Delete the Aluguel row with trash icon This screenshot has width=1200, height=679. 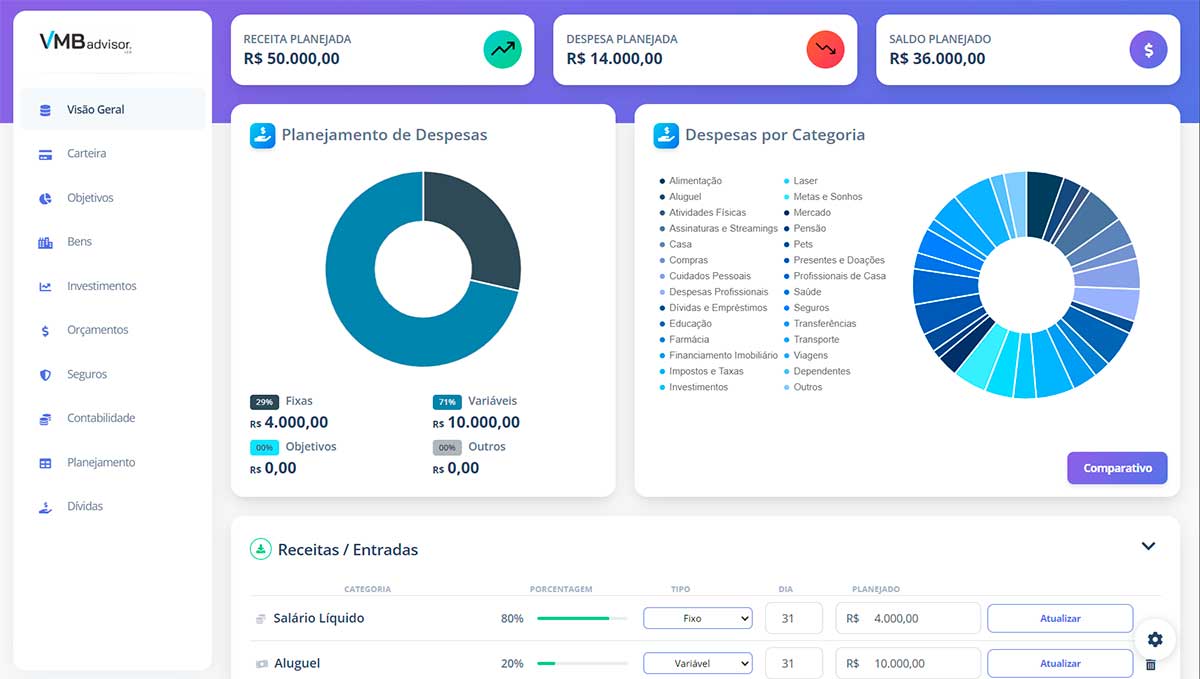(1150, 664)
